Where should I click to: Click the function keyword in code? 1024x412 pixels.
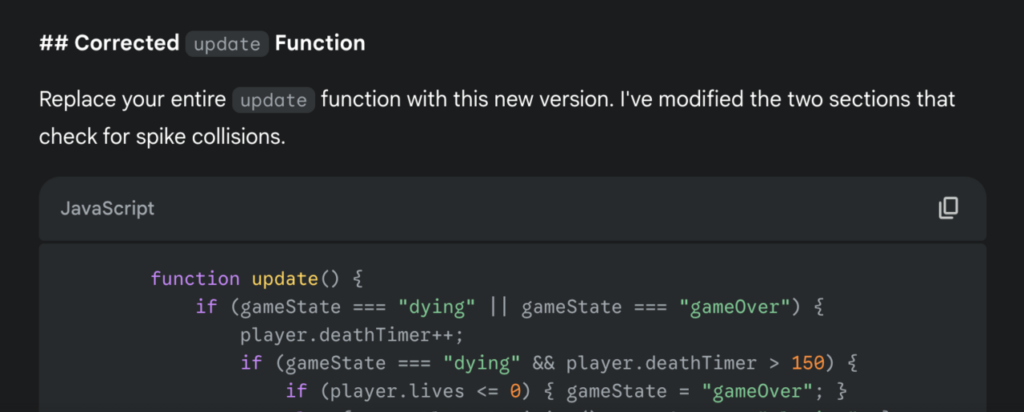pyautogui.click(x=195, y=279)
